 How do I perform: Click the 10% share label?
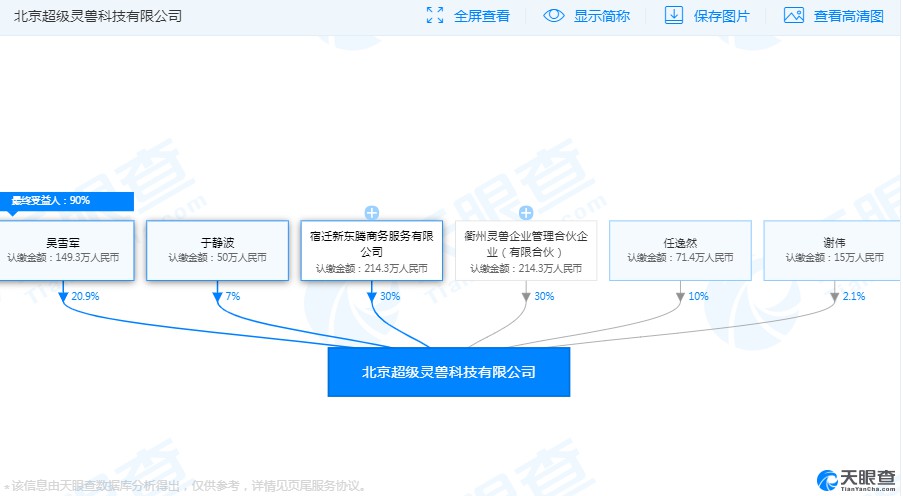[698, 296]
